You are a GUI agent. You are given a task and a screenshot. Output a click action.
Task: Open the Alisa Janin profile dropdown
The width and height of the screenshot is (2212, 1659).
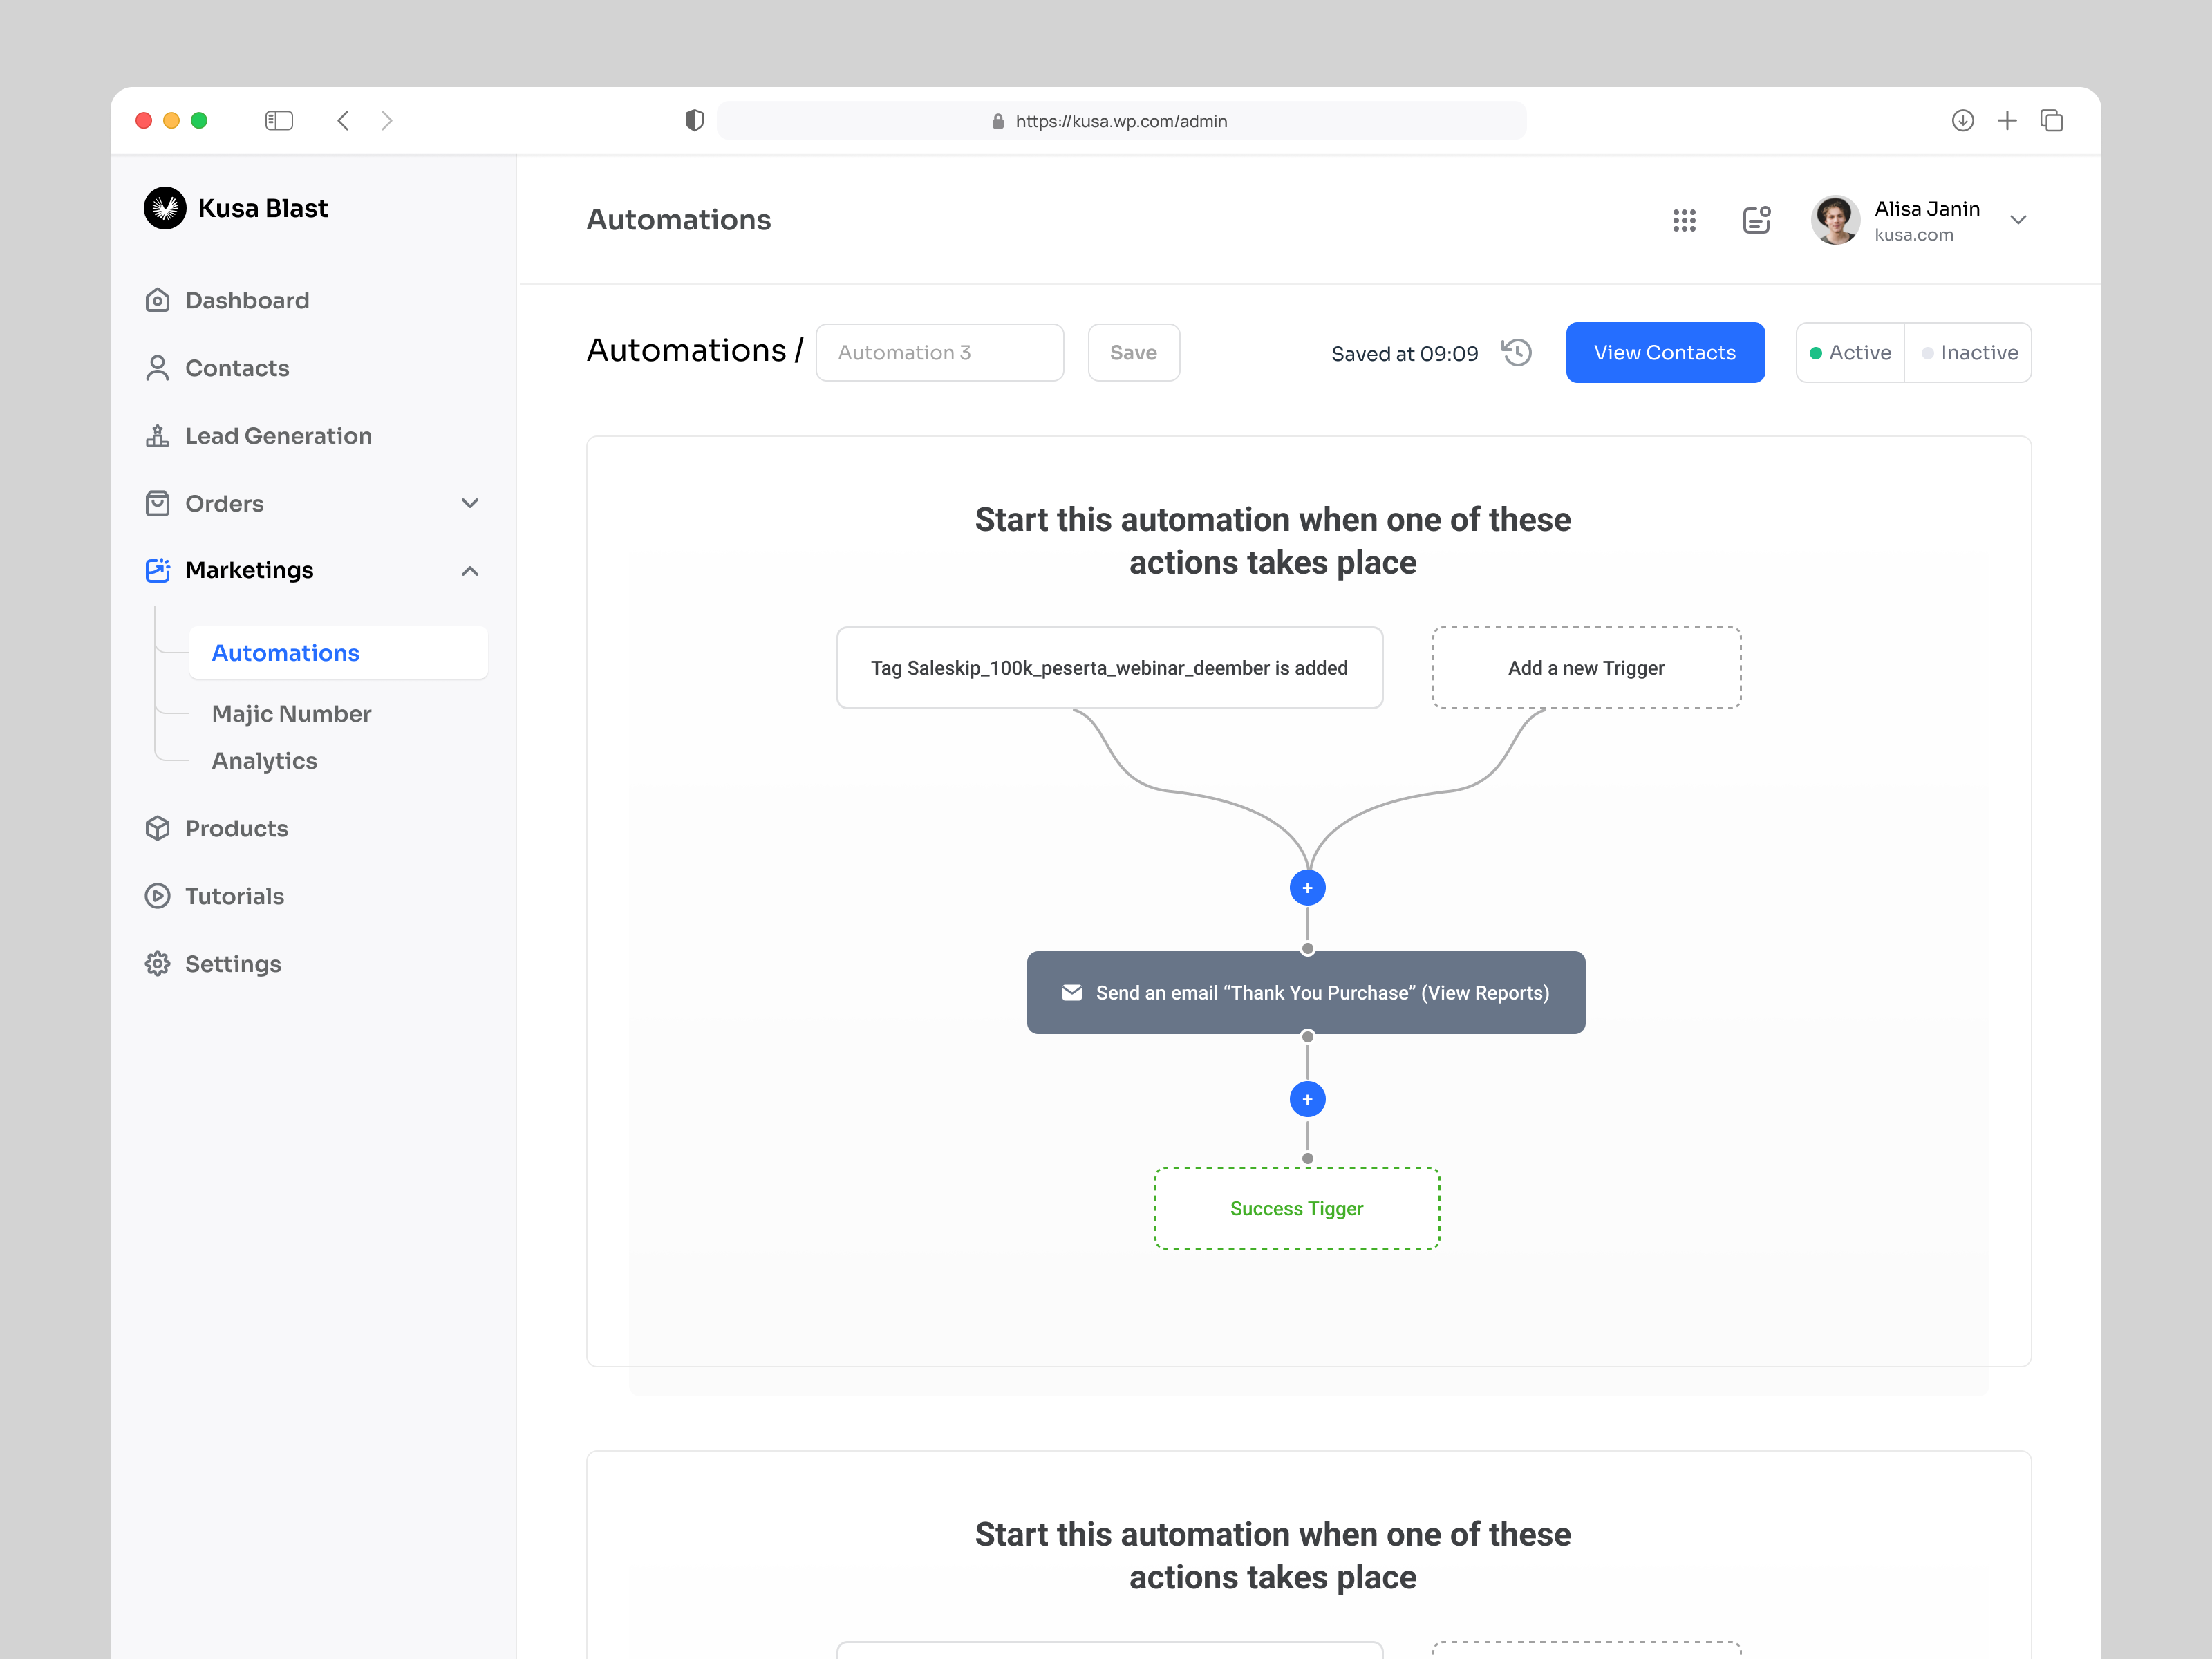pos(2018,220)
